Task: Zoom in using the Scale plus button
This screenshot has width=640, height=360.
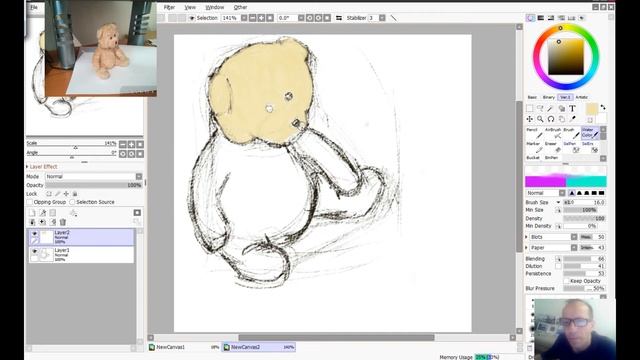Action: point(131,144)
